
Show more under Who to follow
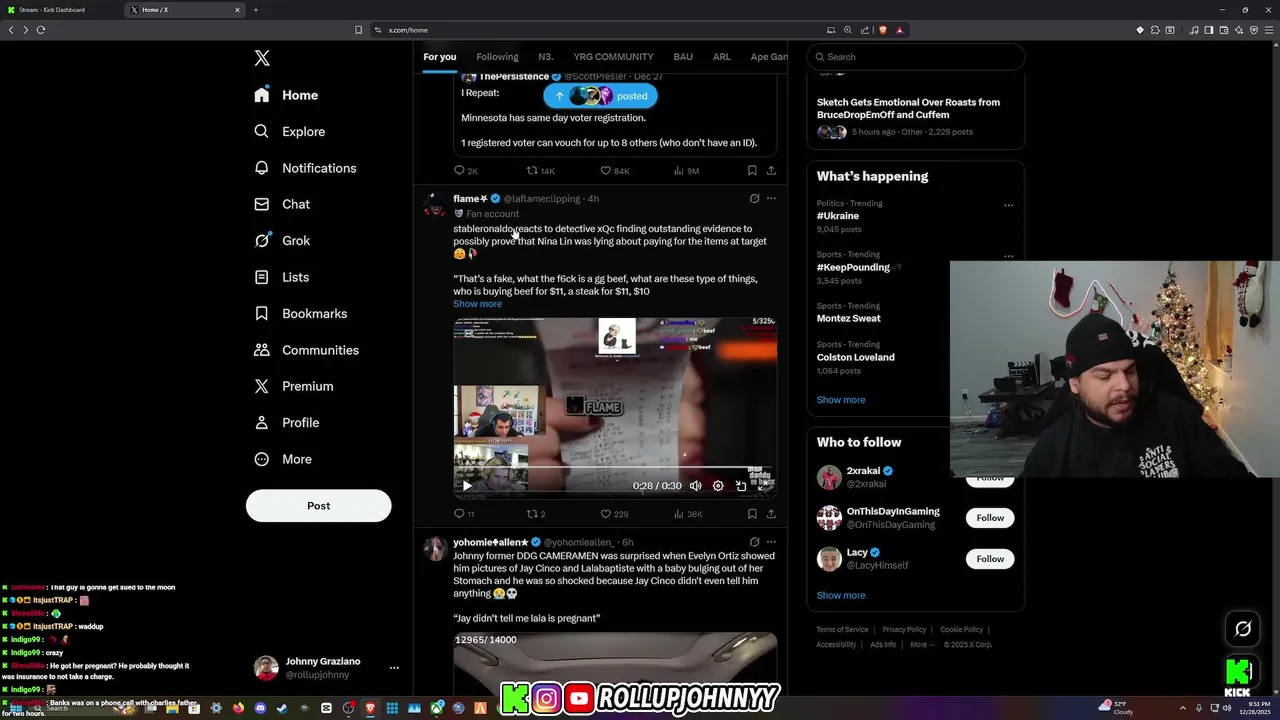click(x=841, y=595)
